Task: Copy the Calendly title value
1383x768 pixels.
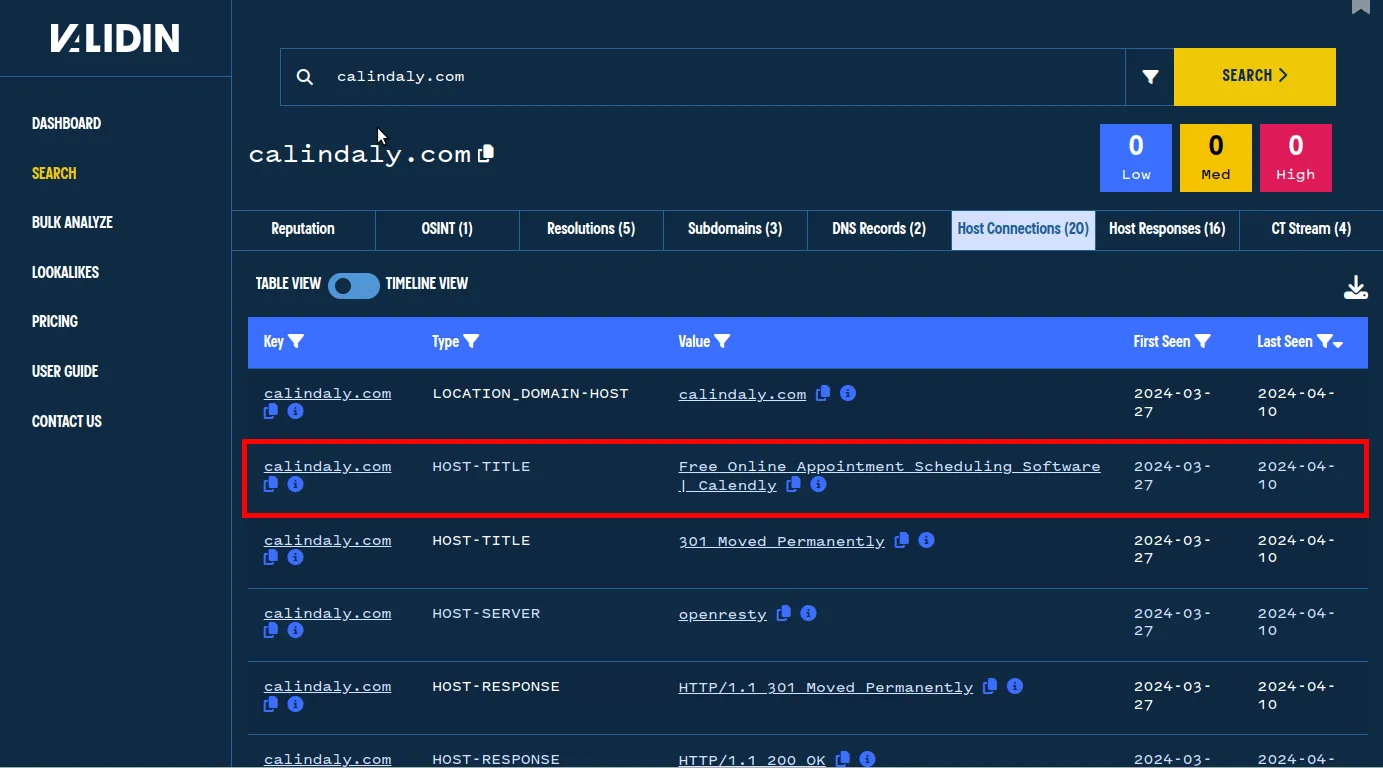Action: click(794, 484)
